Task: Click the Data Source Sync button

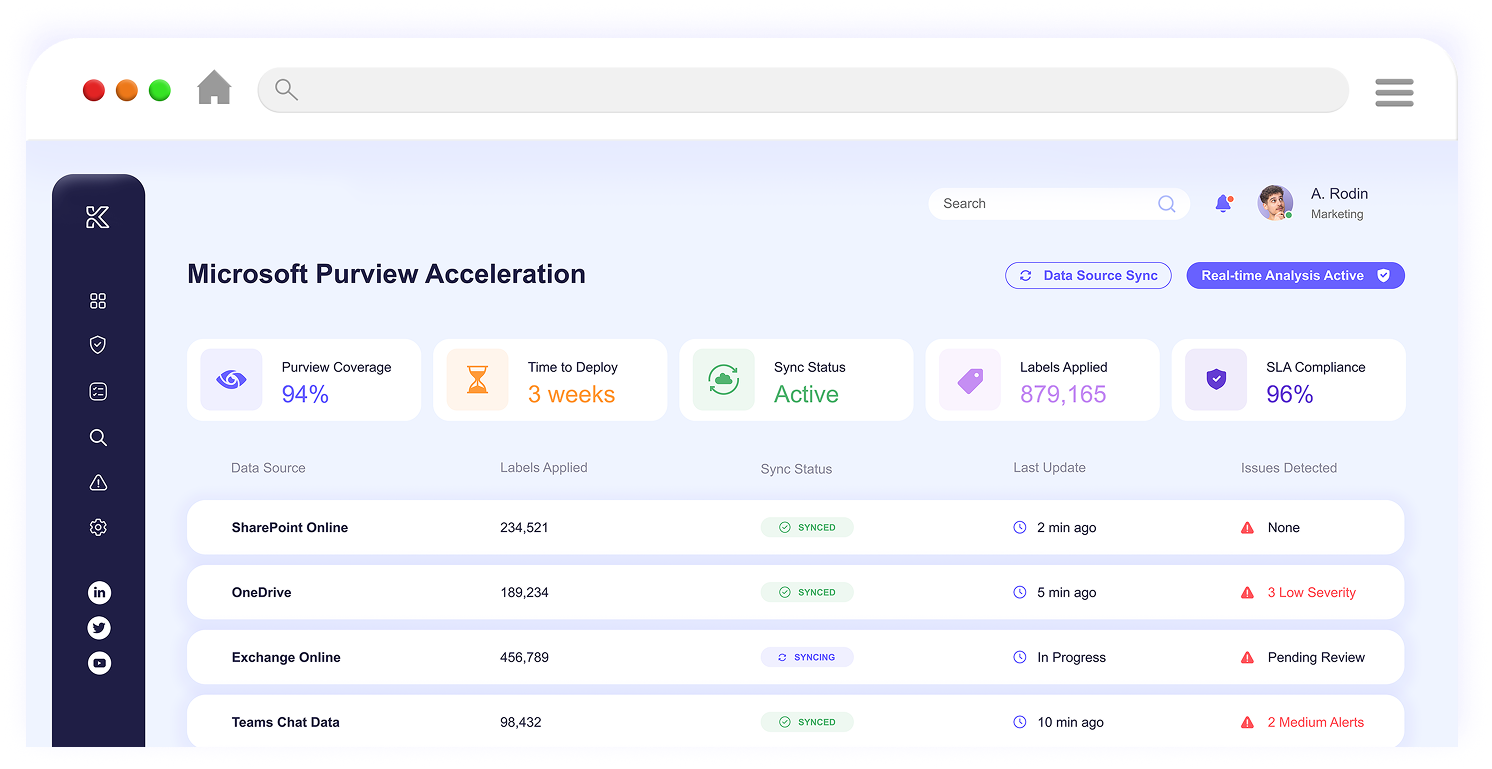Action: [x=1088, y=276]
